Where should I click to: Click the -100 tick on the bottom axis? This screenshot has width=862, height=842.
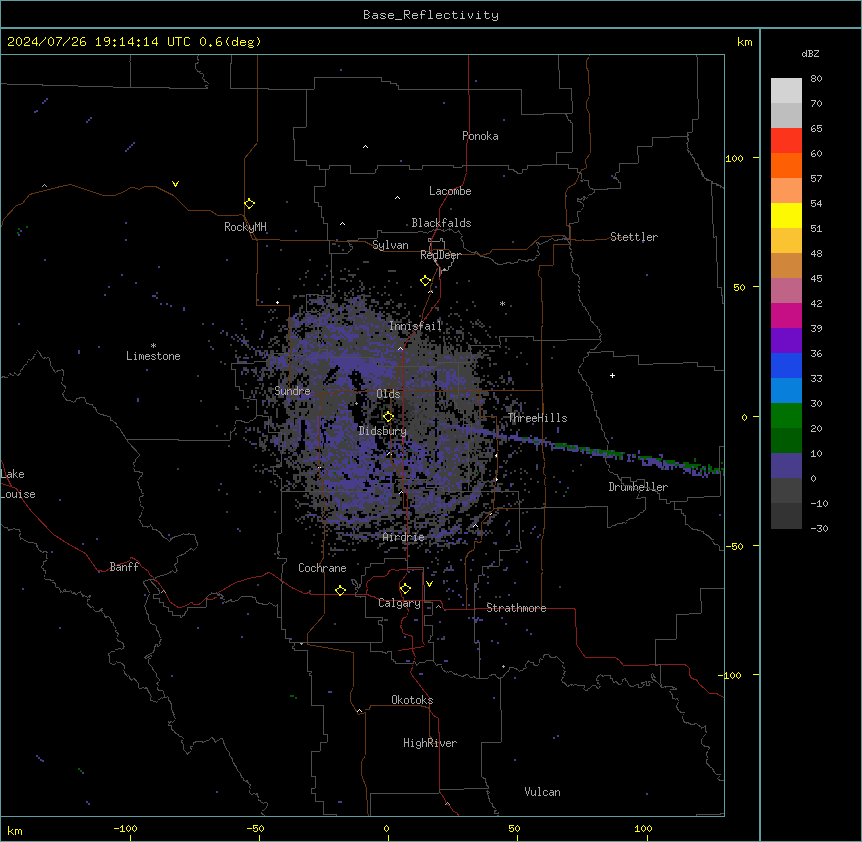(126, 828)
